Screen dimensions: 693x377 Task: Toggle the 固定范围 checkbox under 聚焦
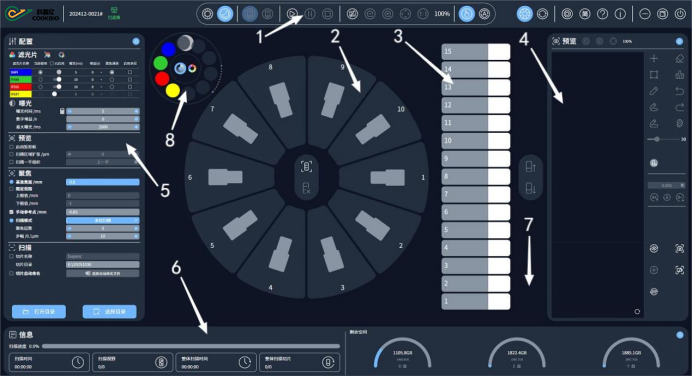tap(11, 189)
